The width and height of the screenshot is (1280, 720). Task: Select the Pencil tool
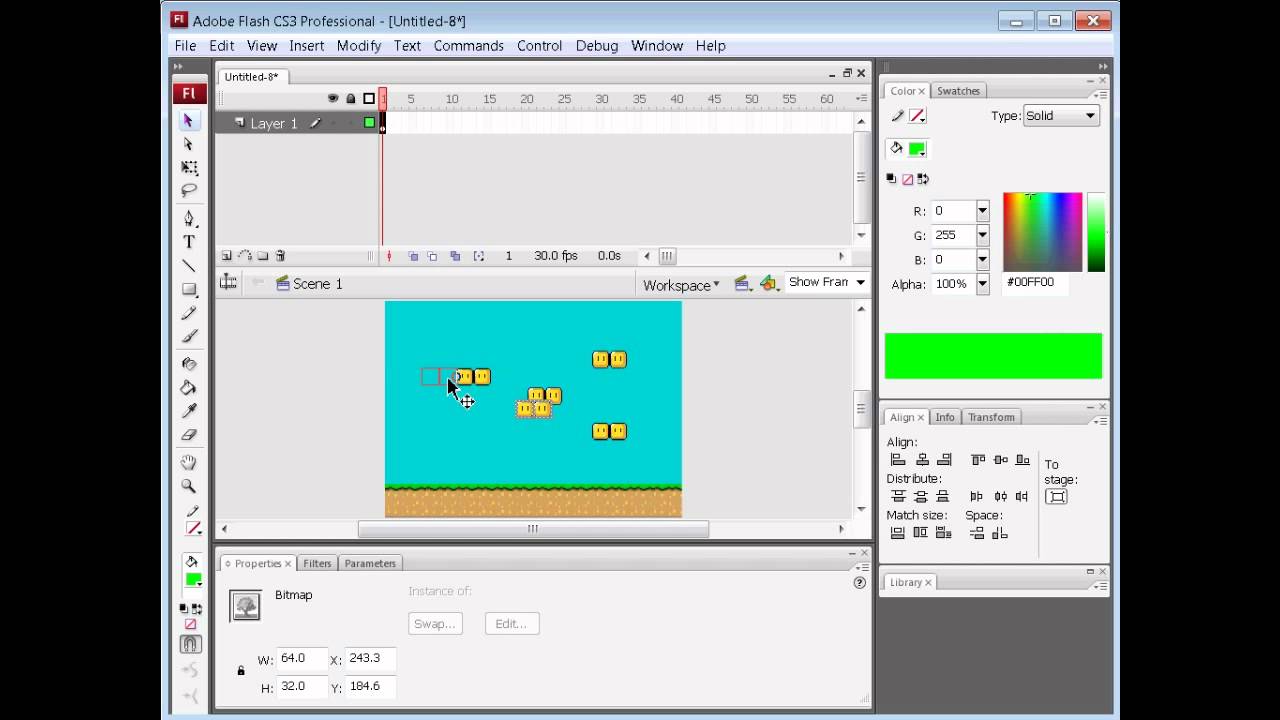(x=189, y=313)
